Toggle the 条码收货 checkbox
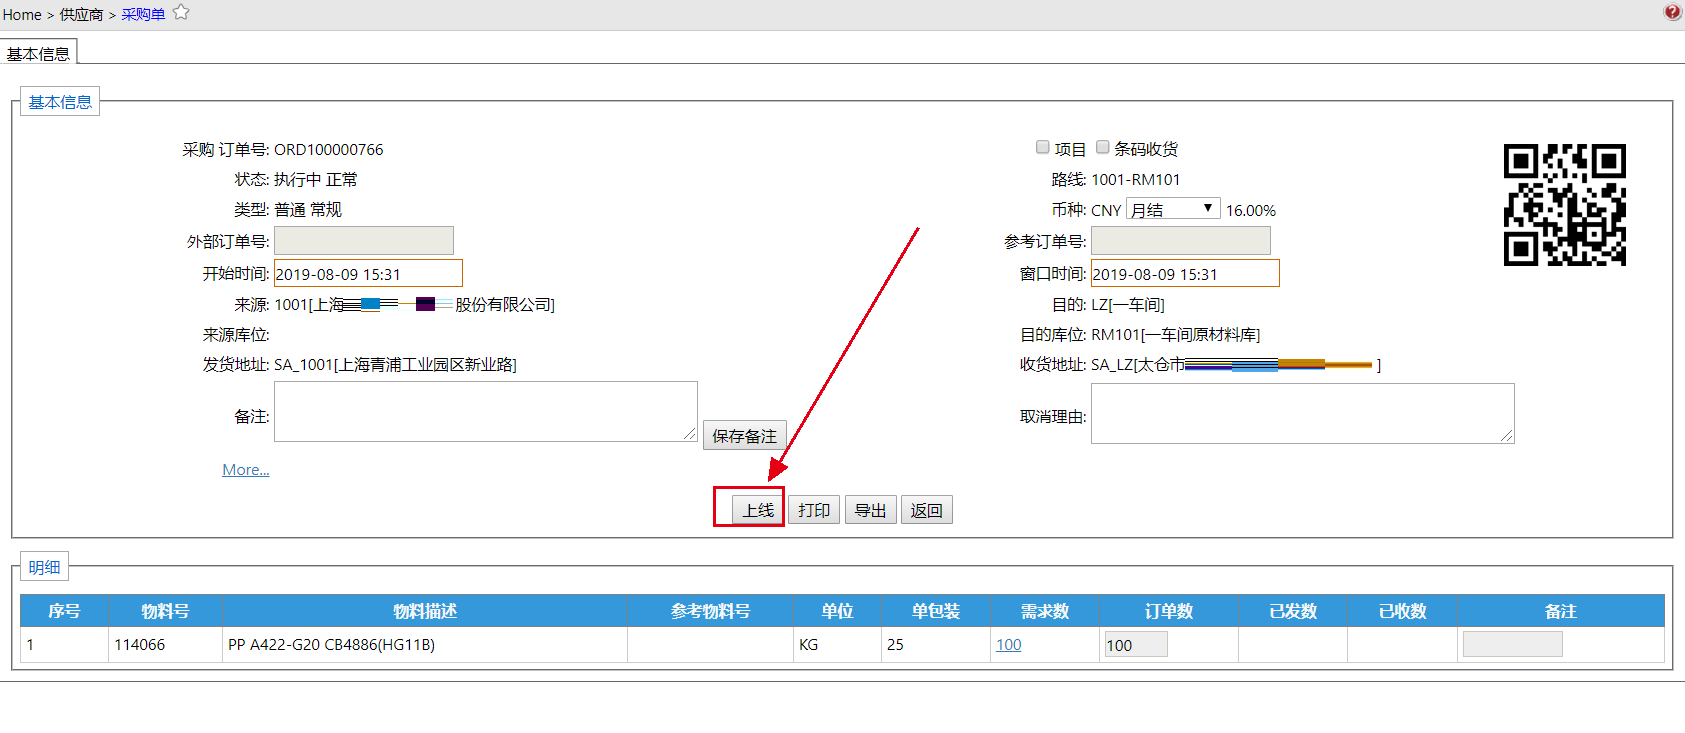The width and height of the screenshot is (1685, 733). tap(1102, 147)
